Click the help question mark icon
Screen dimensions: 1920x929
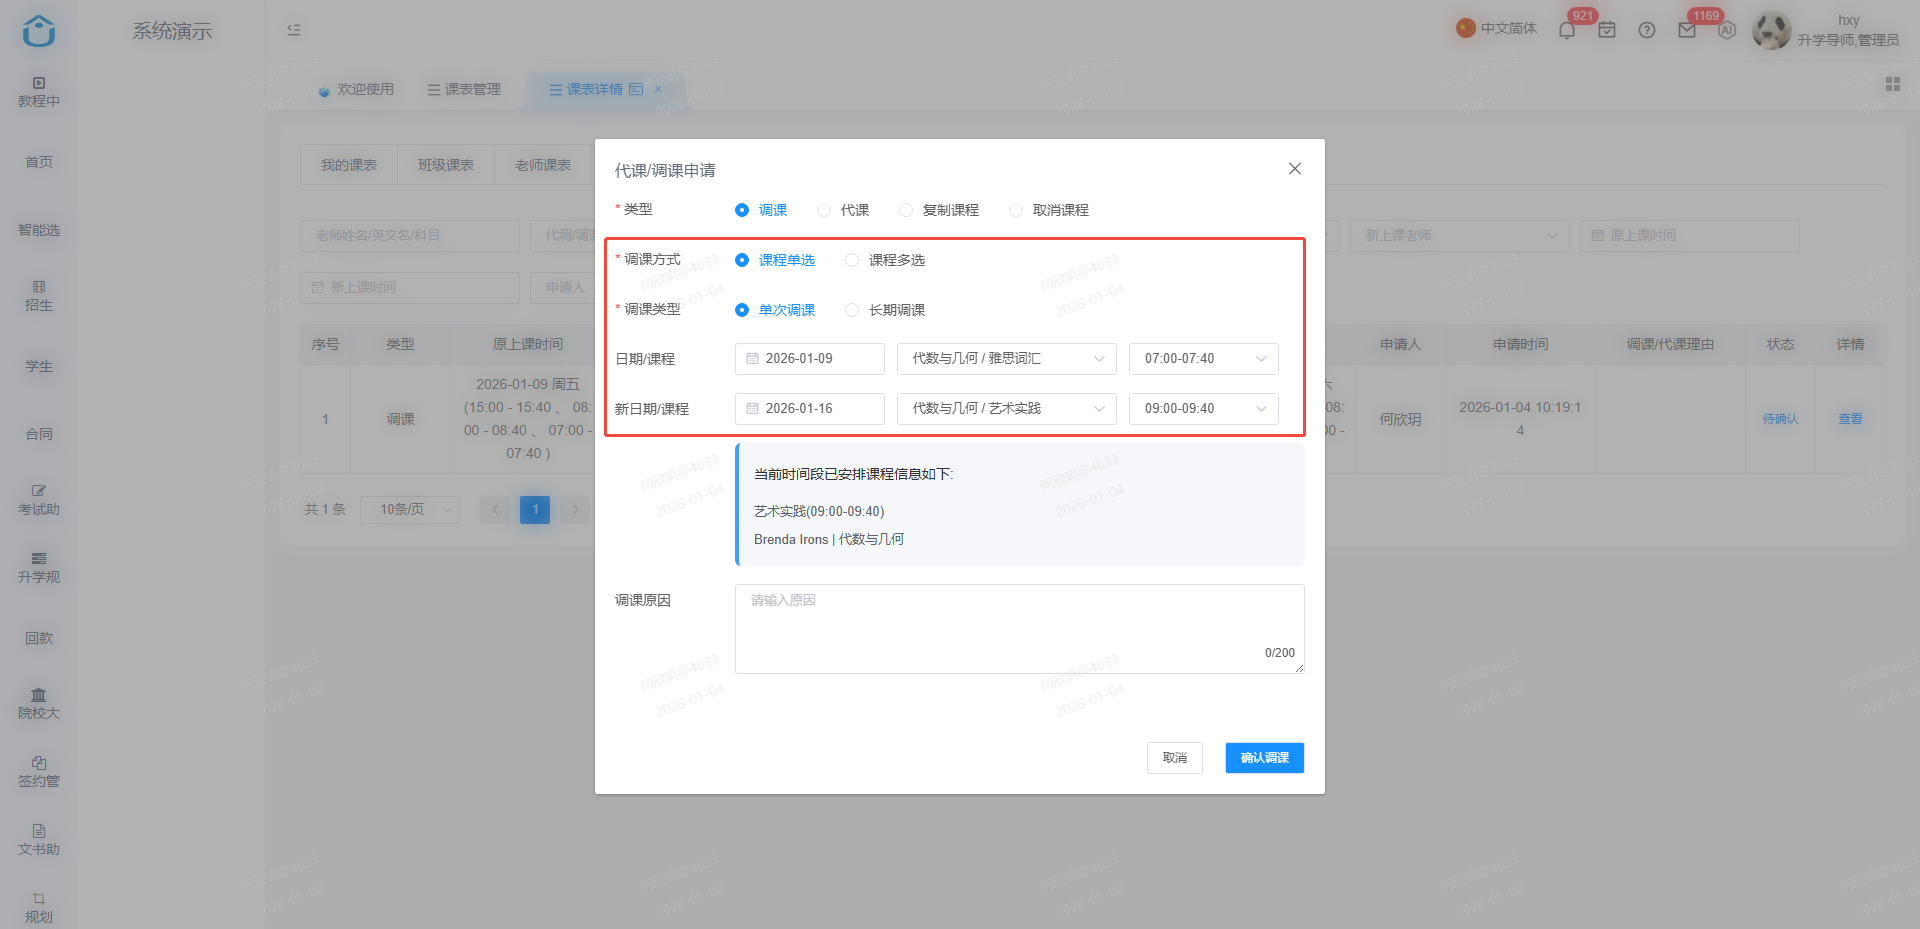[1647, 30]
